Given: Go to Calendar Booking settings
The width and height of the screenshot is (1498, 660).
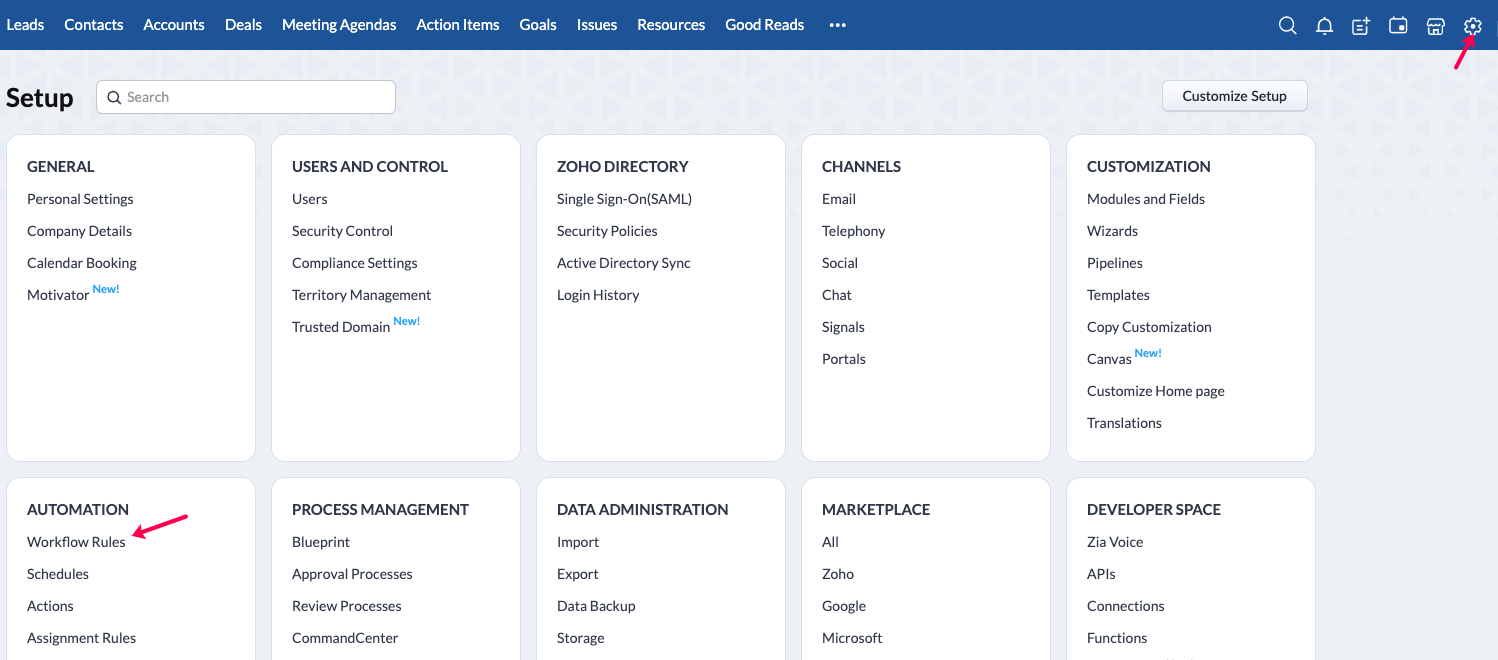Looking at the screenshot, I should click(82, 263).
